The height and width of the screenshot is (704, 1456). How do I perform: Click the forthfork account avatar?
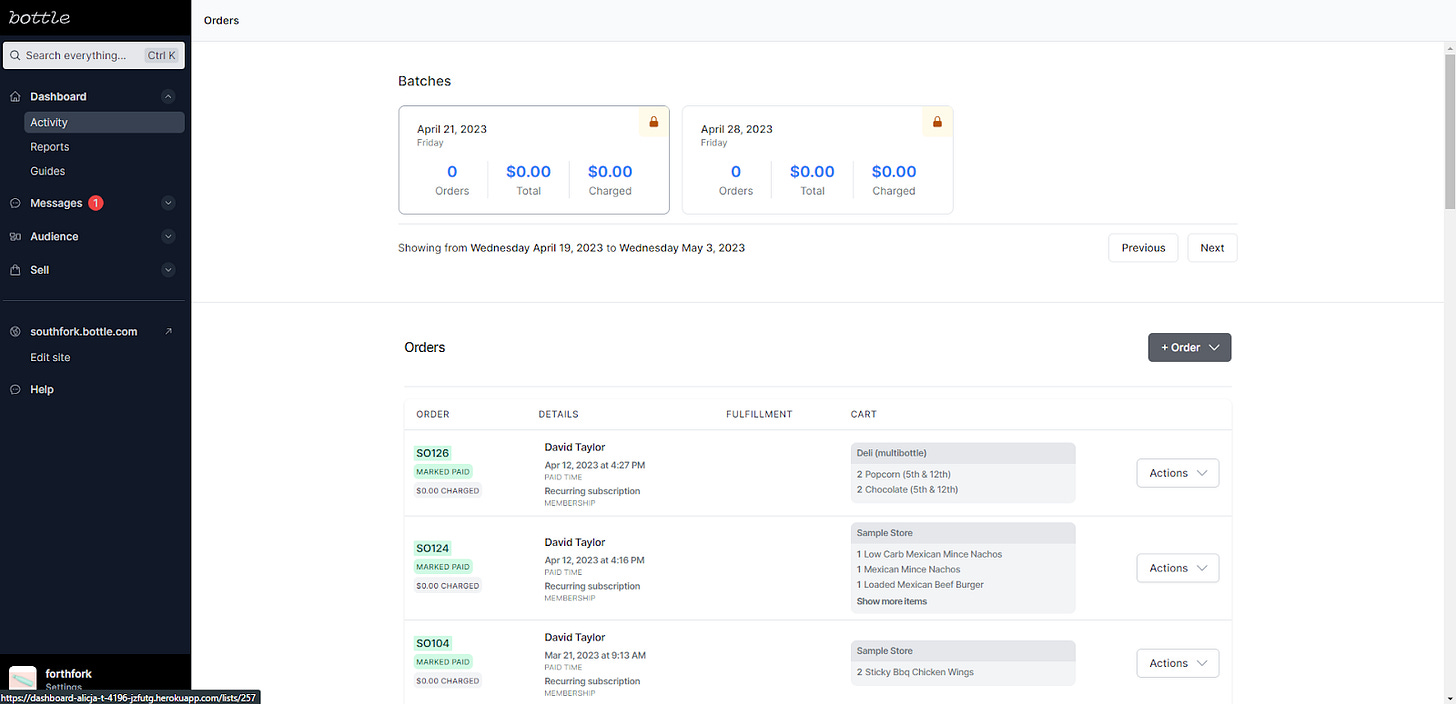tap(23, 680)
